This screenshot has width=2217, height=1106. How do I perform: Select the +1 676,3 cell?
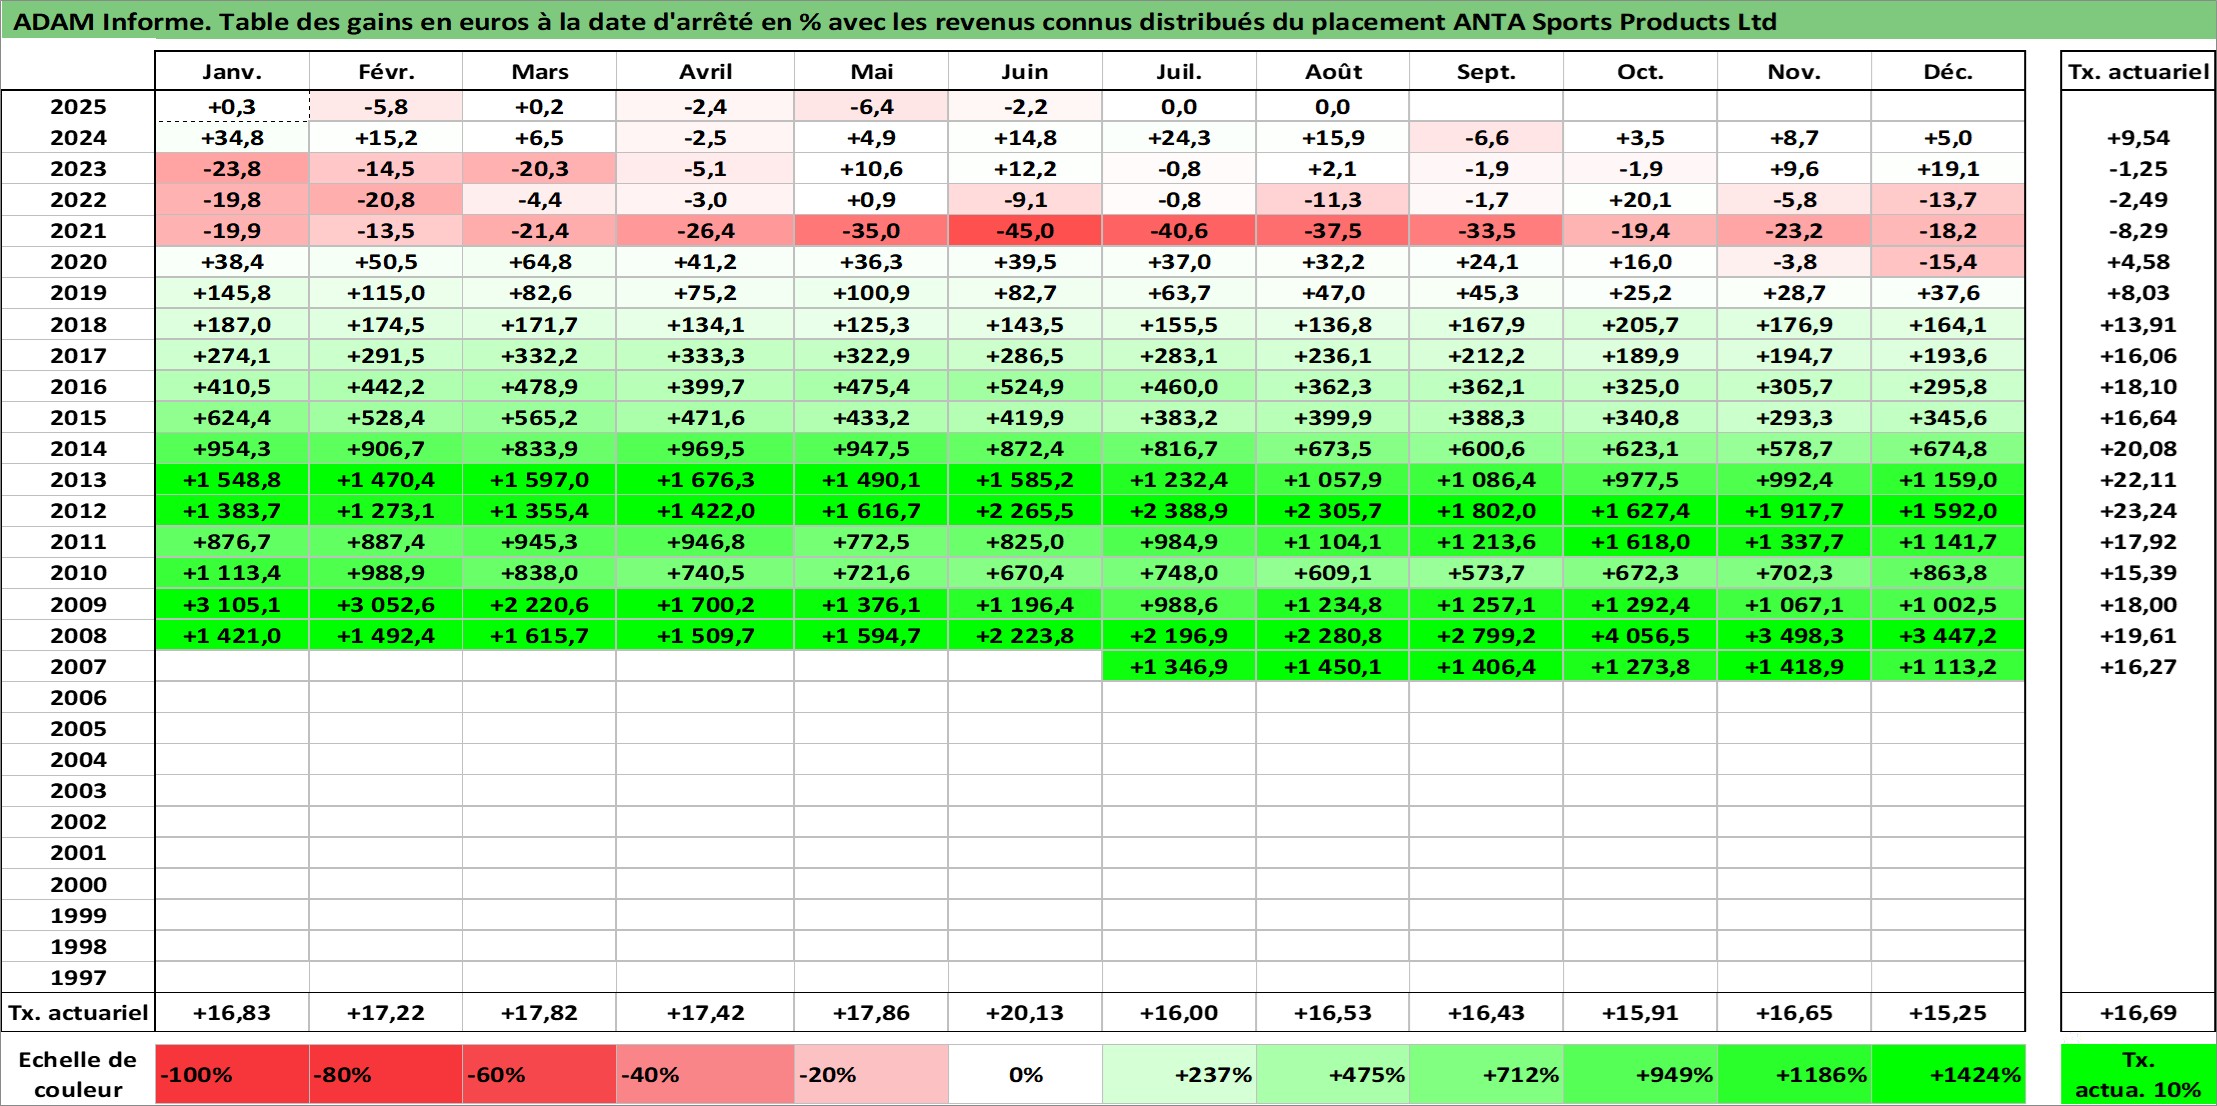point(706,480)
